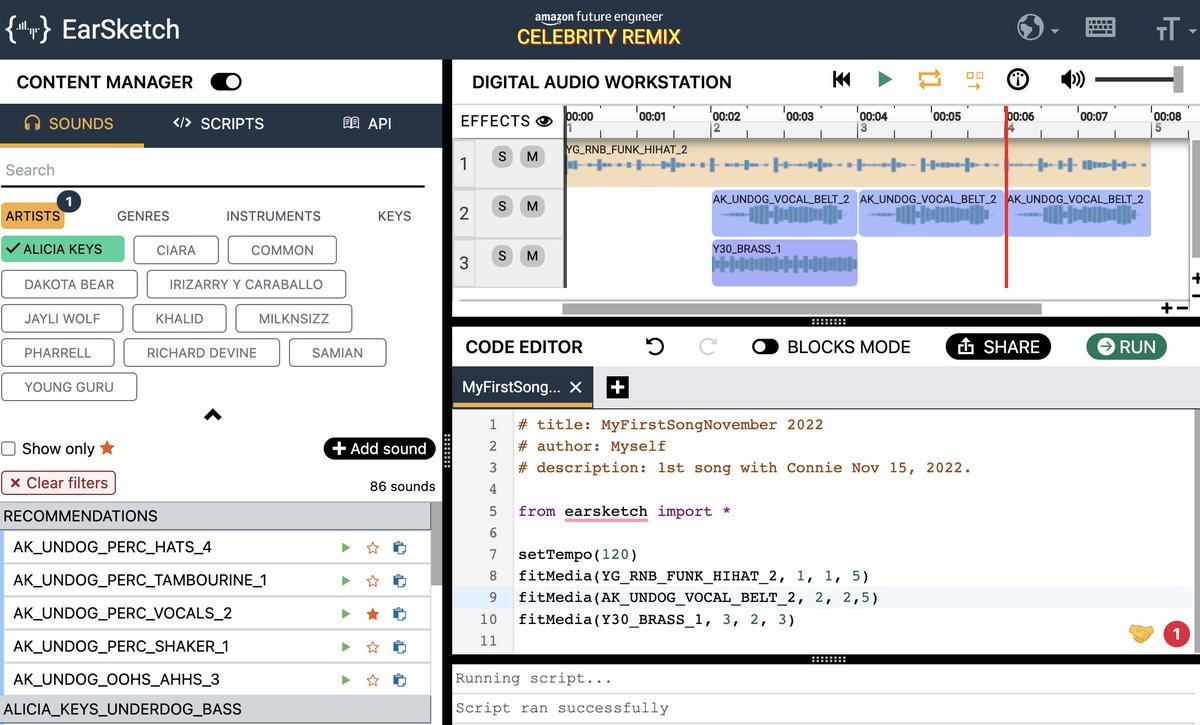Solo track 1

click(x=503, y=157)
